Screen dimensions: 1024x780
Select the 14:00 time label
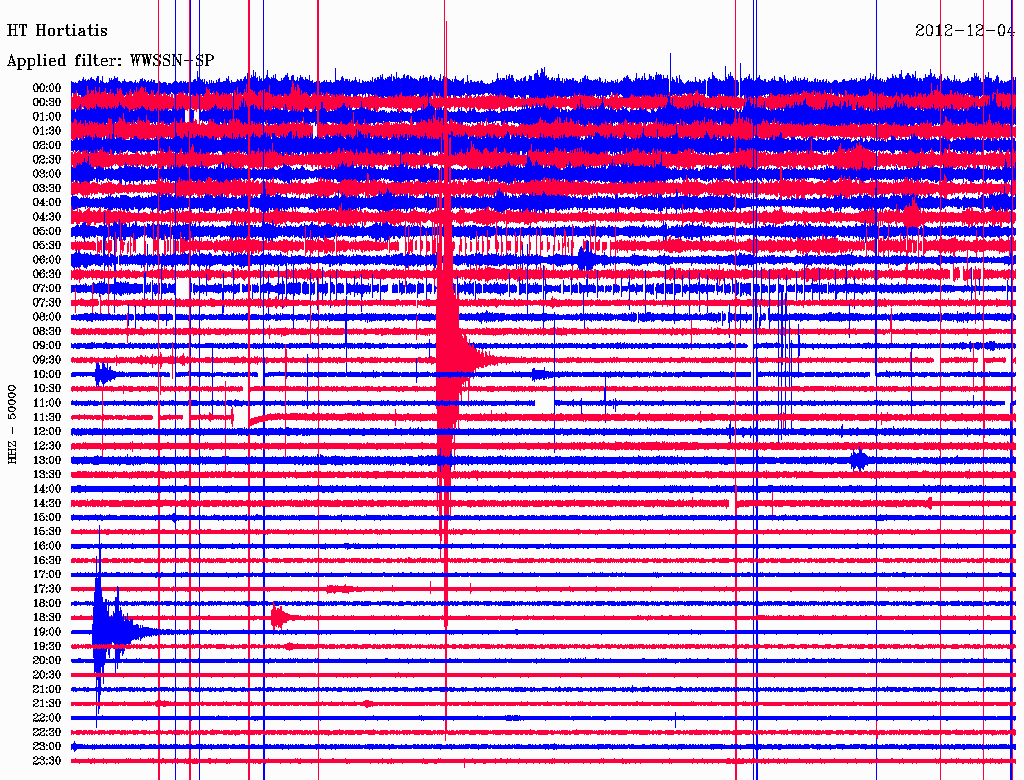[47, 489]
